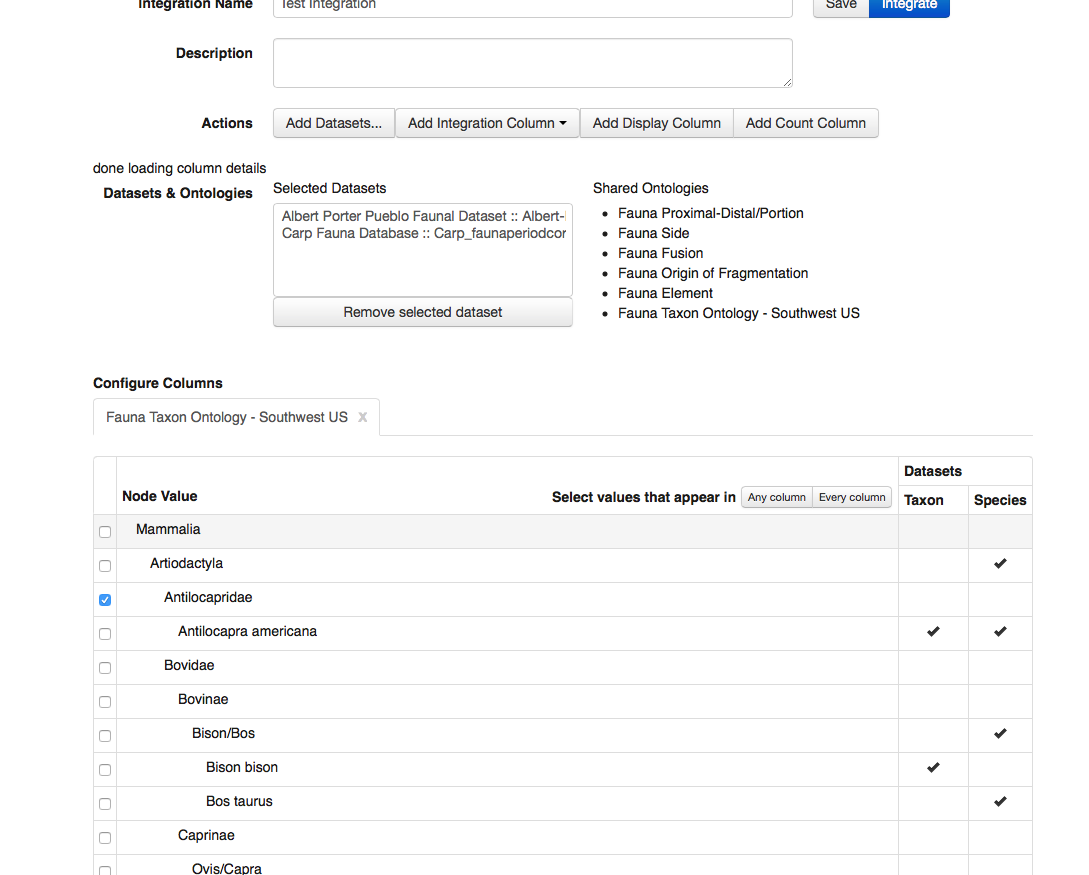The width and height of the screenshot is (1089, 875).
Task: Check the Antilocapra americana checkbox
Action: pyautogui.click(x=105, y=634)
